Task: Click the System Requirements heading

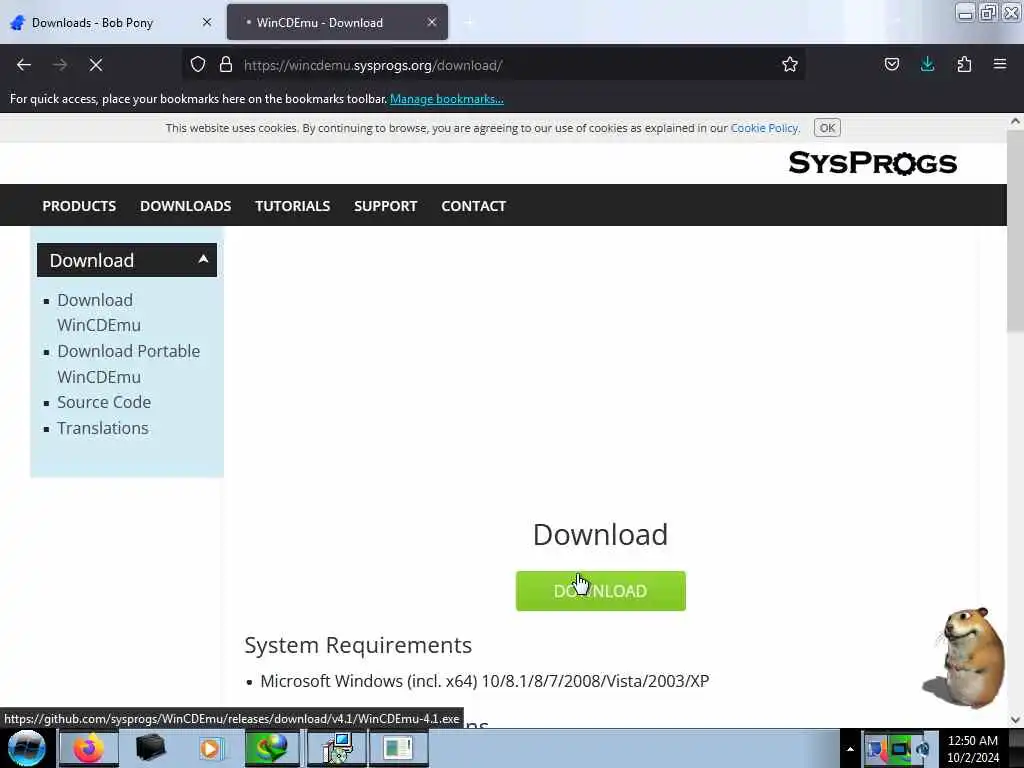Action: [x=358, y=645]
